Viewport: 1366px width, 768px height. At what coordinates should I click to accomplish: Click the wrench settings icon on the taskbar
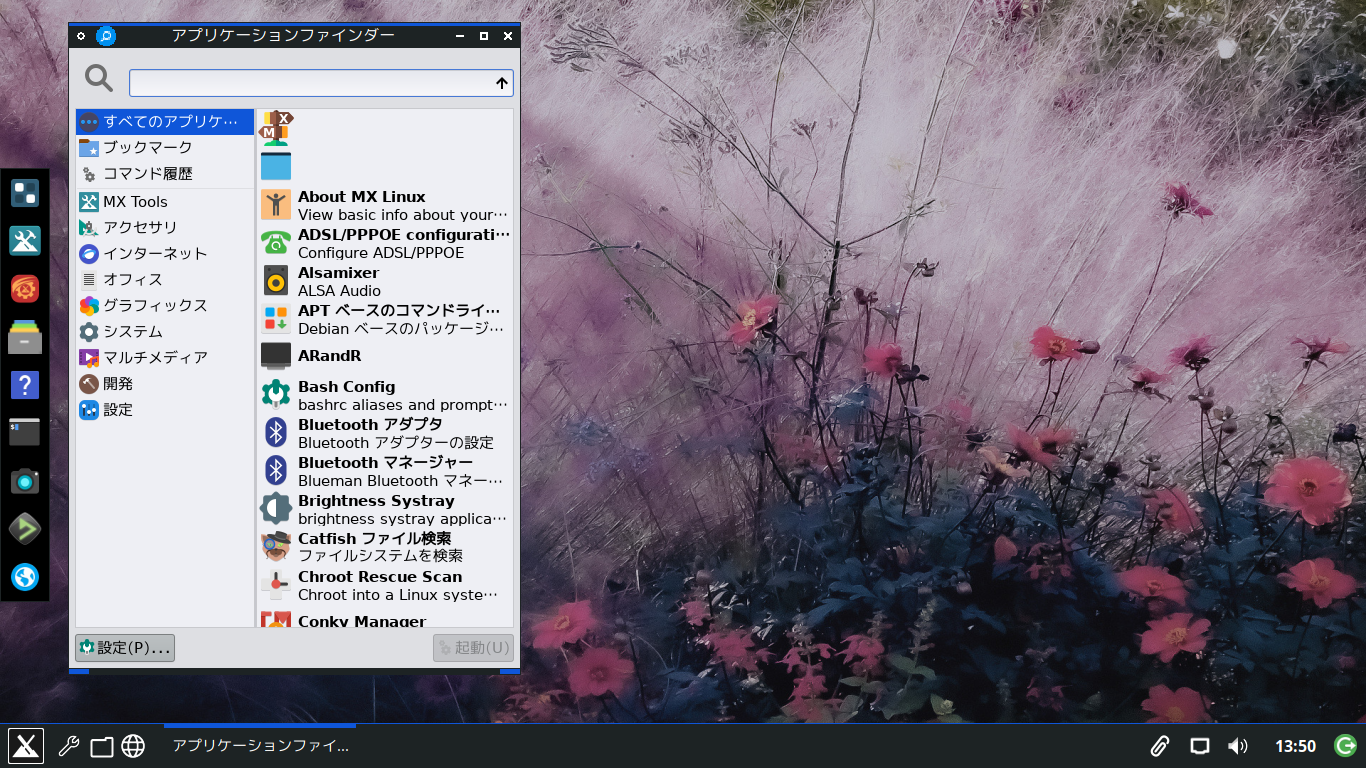(68, 746)
